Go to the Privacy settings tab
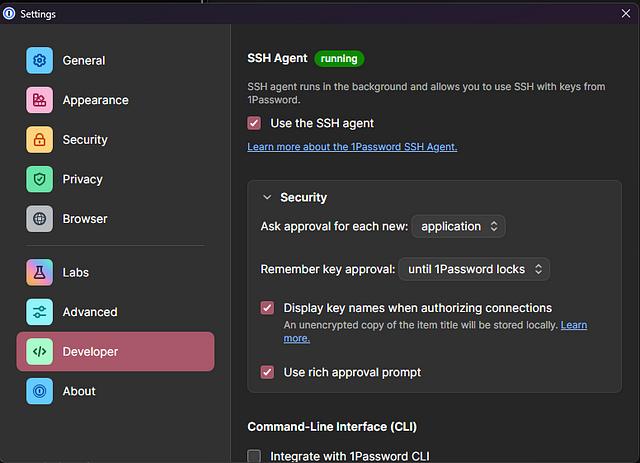Viewport: 640px width, 463px height. (82, 179)
